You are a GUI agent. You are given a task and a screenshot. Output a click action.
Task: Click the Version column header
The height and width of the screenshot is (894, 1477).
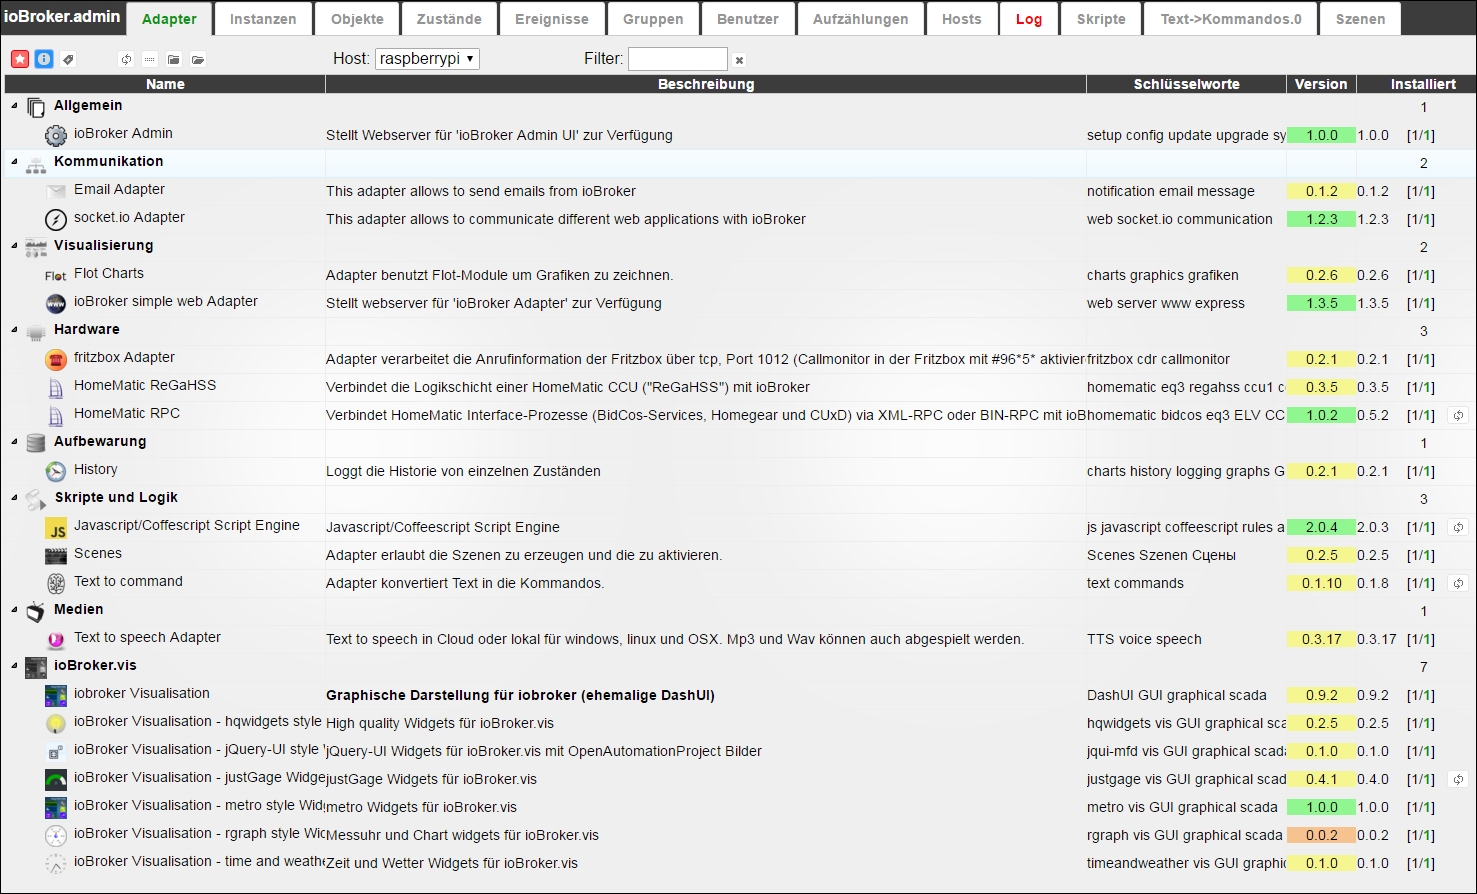(1321, 84)
